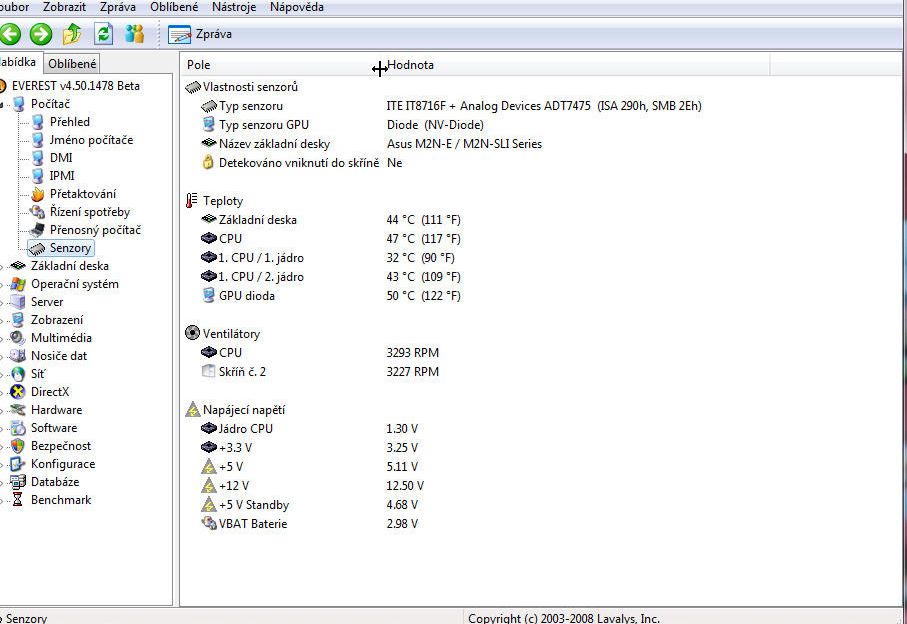This screenshot has height=624, width=907.
Task: Click the Detekováno vniknutí do skříně lock icon
Action: (x=208, y=163)
